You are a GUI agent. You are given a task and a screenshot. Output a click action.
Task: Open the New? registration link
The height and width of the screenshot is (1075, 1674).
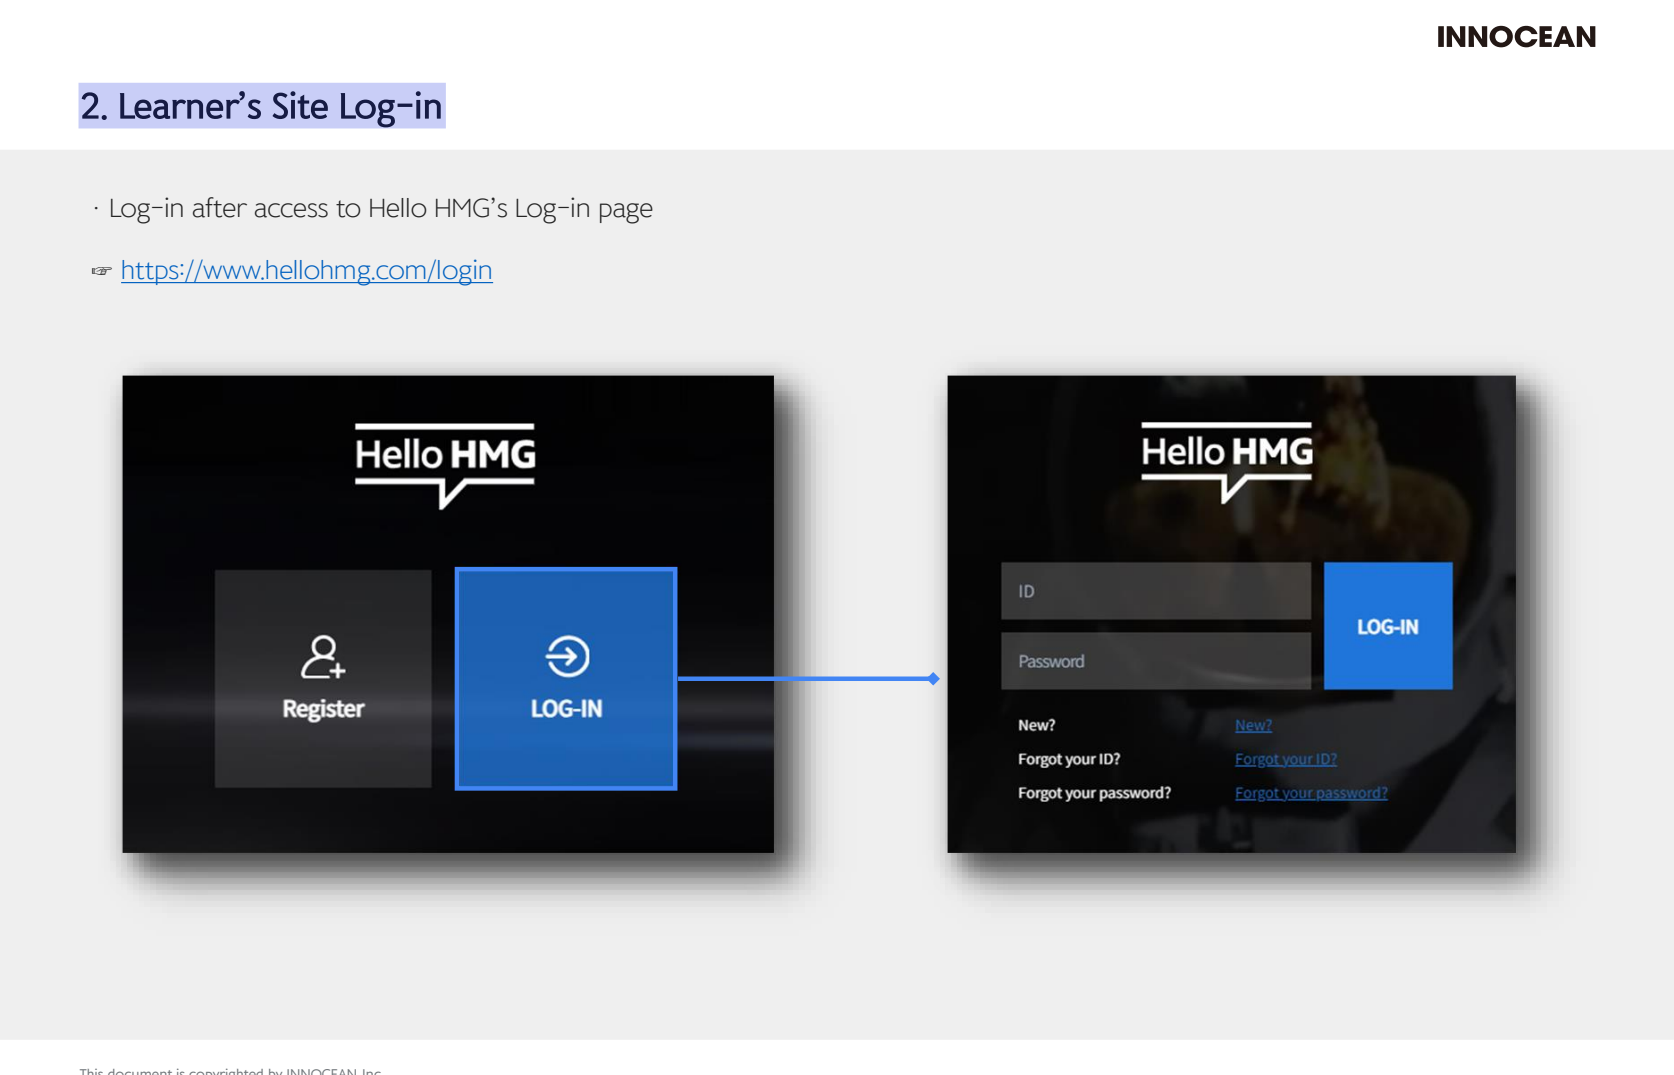tap(1253, 726)
